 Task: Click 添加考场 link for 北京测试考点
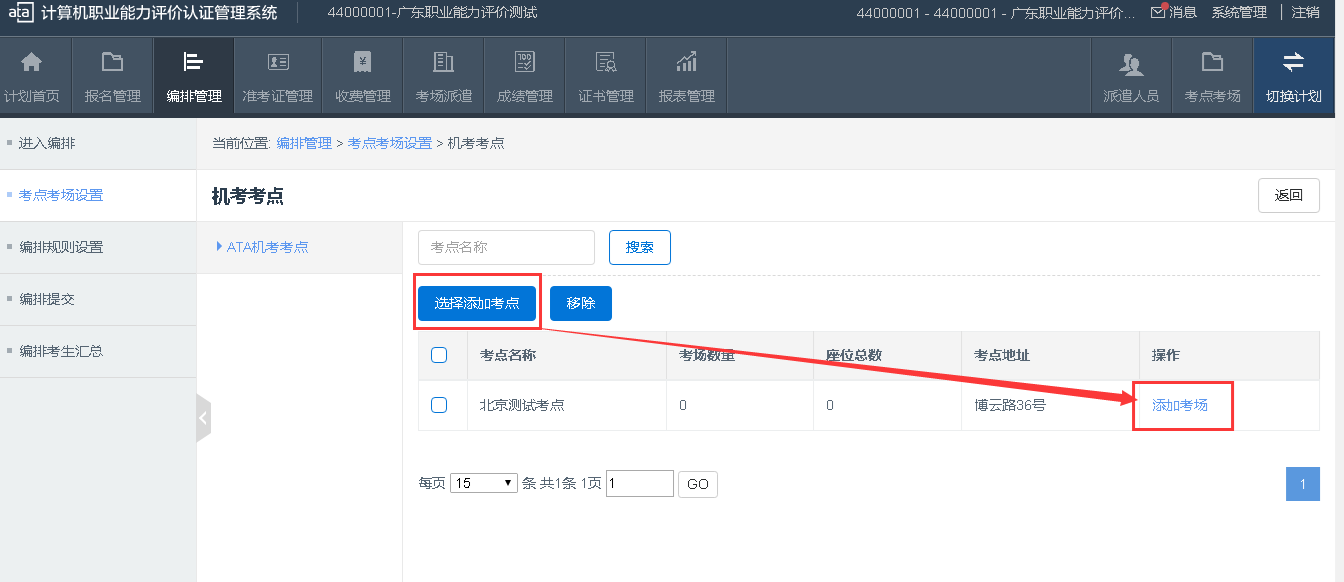click(1180, 405)
